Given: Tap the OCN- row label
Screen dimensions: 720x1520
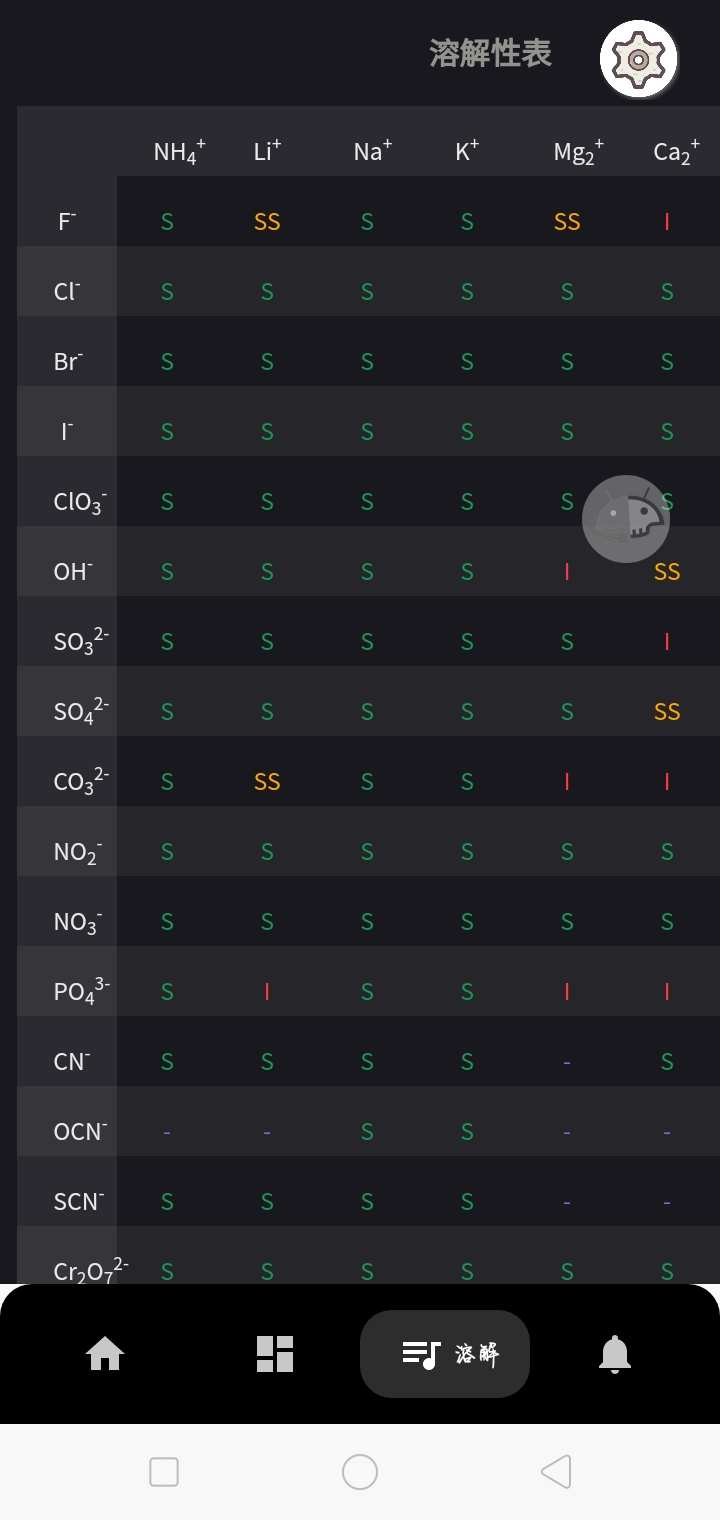Looking at the screenshot, I should coord(80,1131).
